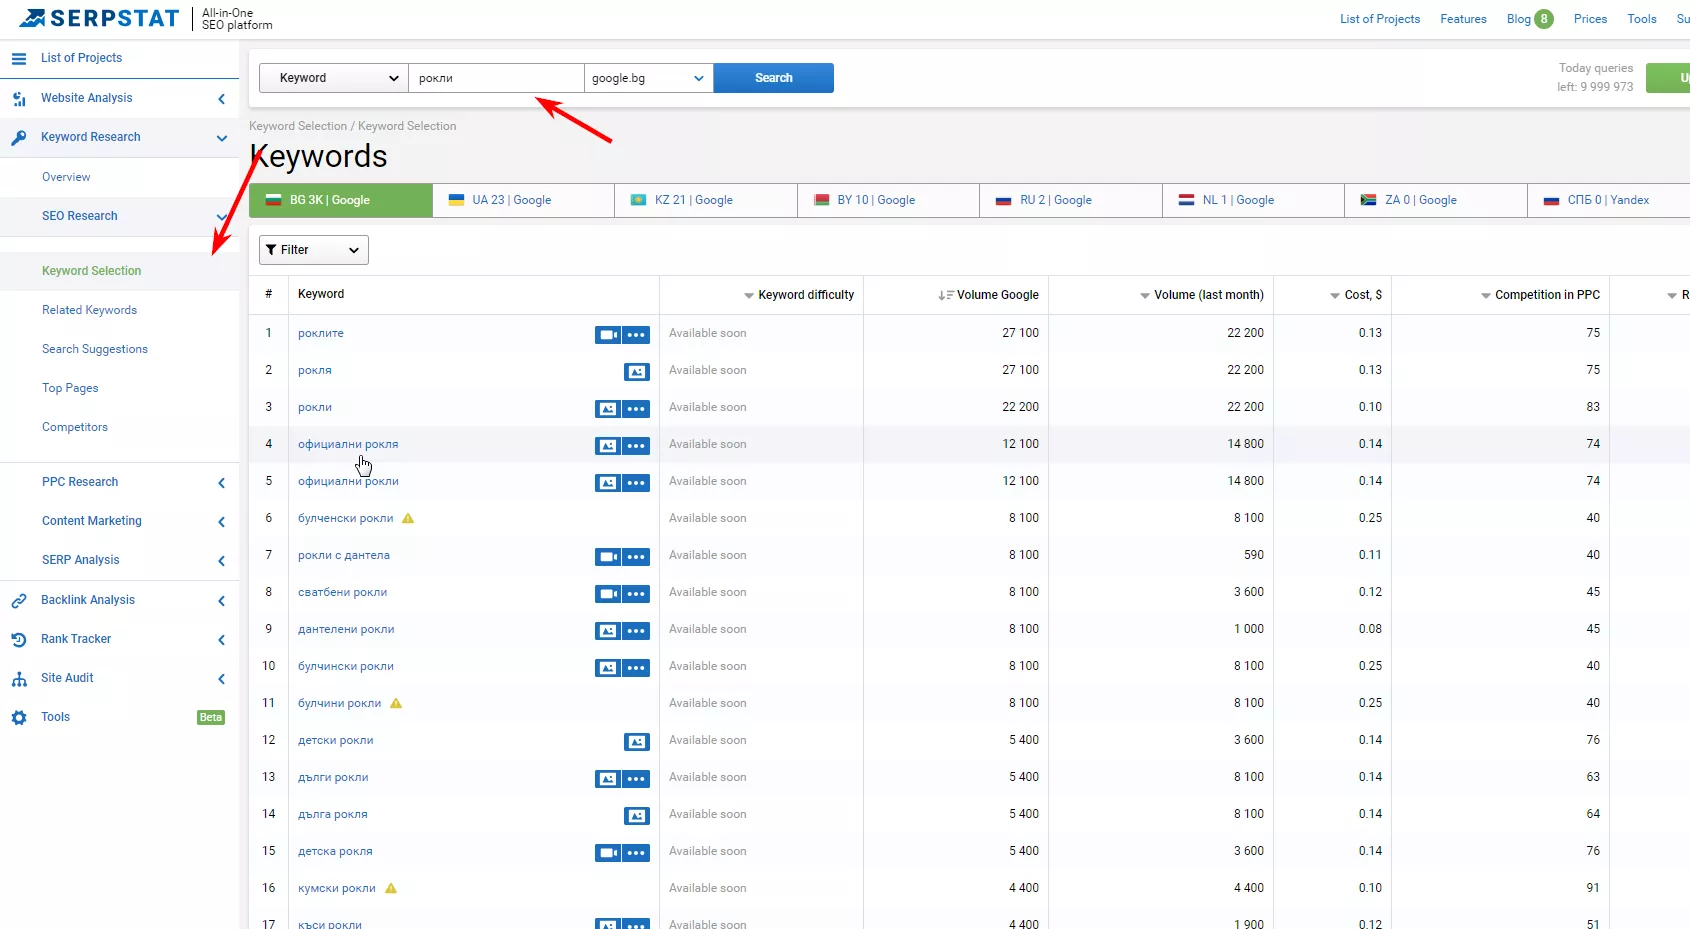Click the Website Analysis chart icon
Viewport: 1690px width, 929px height.
click(x=19, y=98)
